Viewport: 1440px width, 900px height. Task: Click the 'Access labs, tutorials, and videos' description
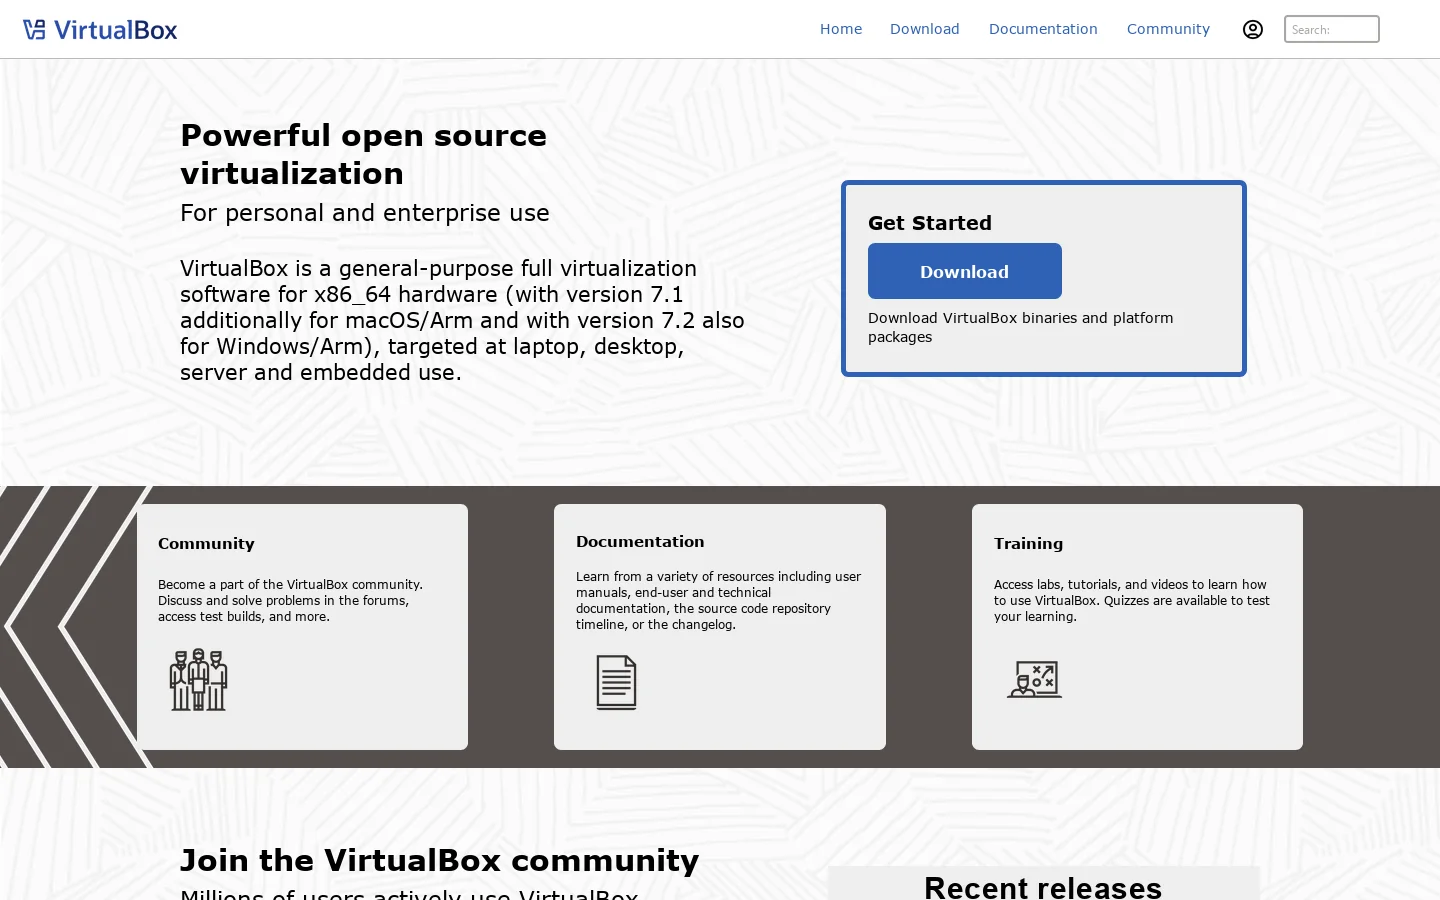1132,600
